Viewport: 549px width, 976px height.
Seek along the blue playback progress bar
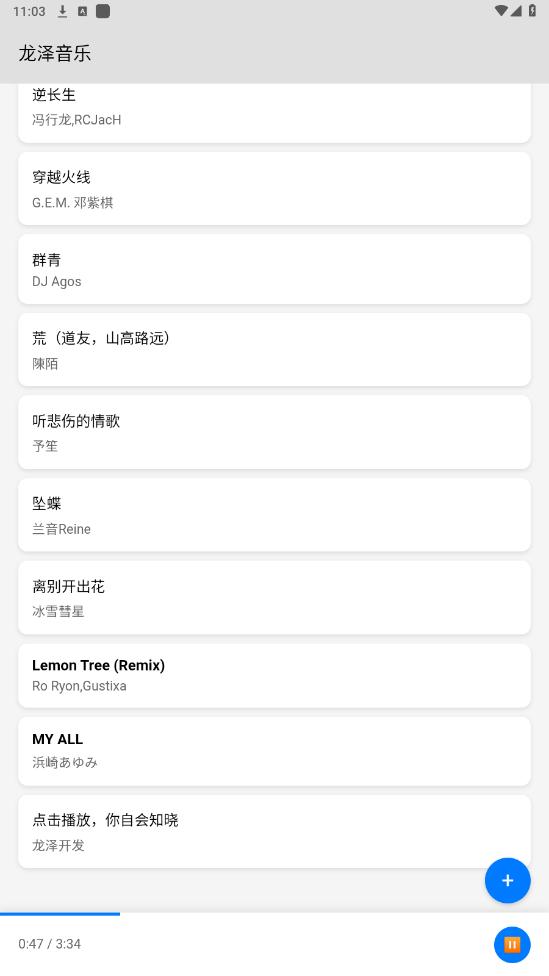[274, 914]
